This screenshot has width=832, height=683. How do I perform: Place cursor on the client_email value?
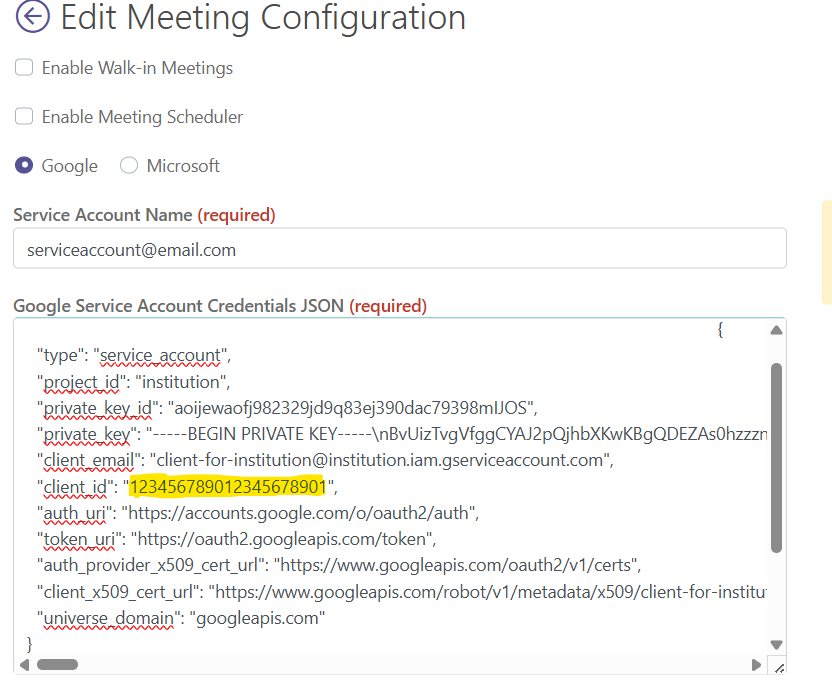click(382, 460)
